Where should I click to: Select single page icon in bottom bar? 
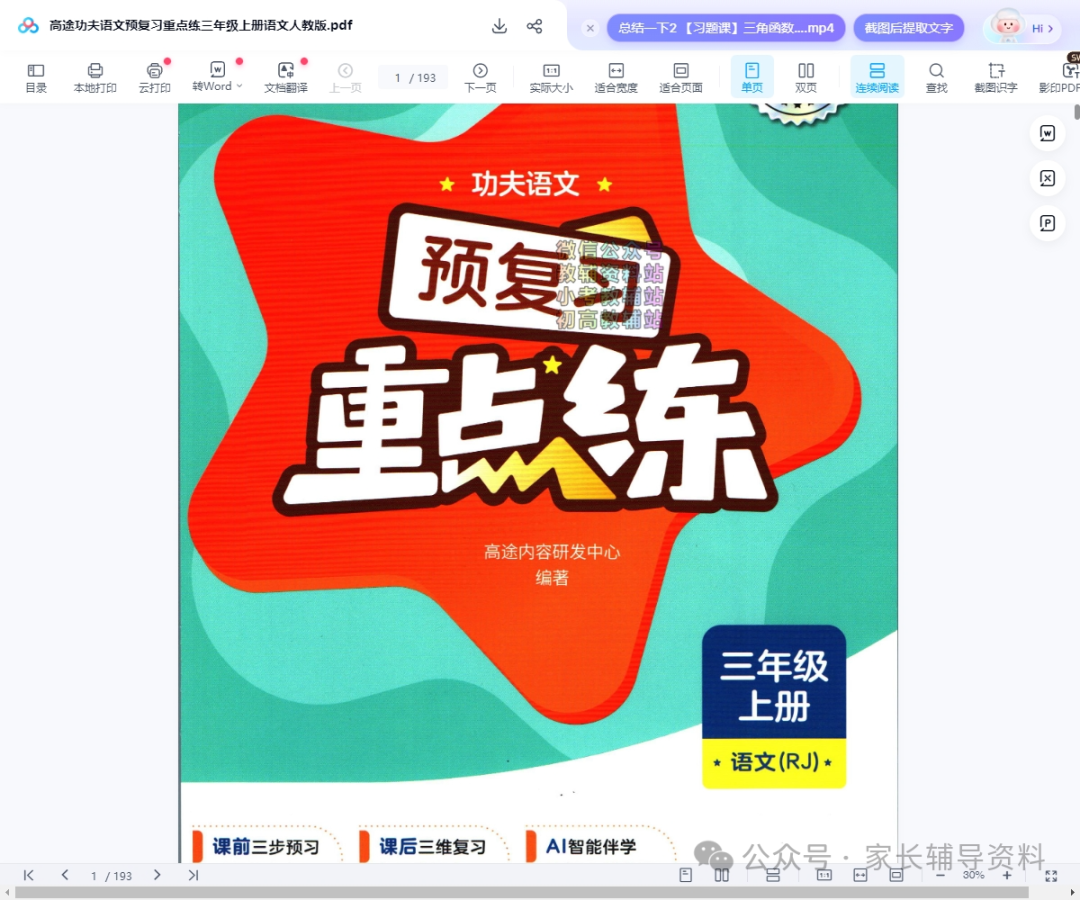tap(685, 875)
